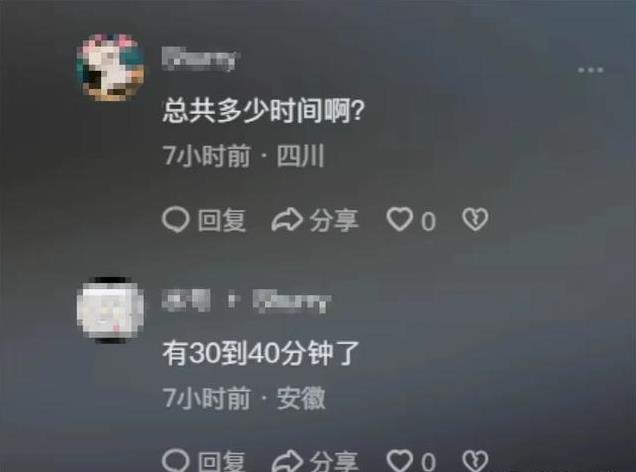
Task: Like the comment '有30到40分钟了' with the heart
Action: [x=400, y=461]
